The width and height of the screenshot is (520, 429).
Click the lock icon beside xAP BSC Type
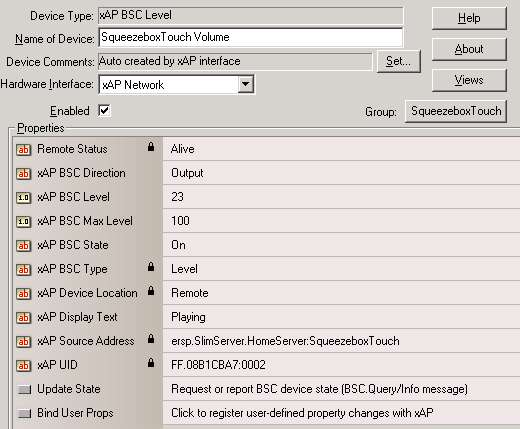(151, 266)
